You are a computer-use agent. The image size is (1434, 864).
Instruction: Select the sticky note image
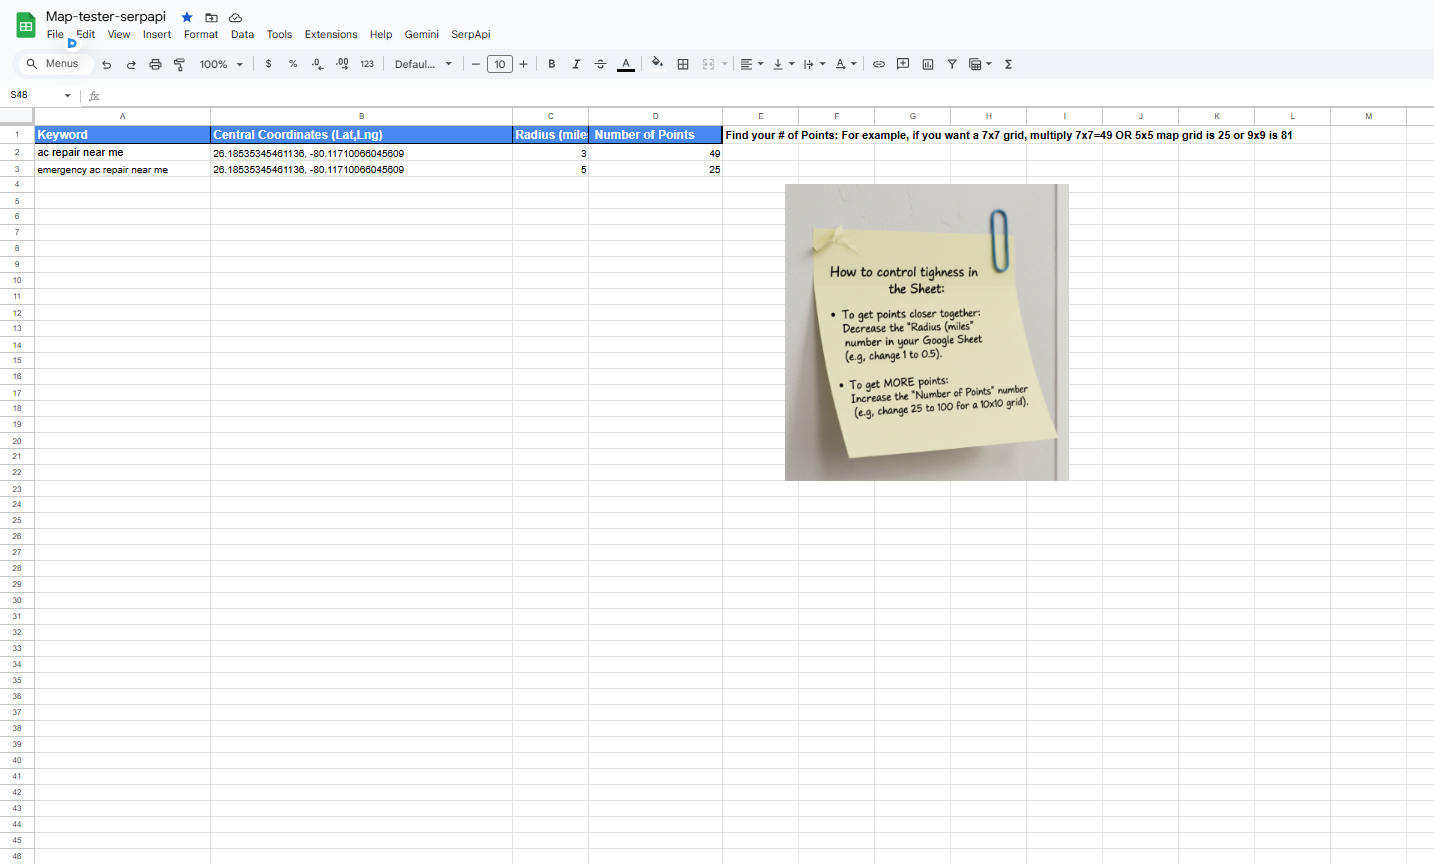tap(926, 332)
